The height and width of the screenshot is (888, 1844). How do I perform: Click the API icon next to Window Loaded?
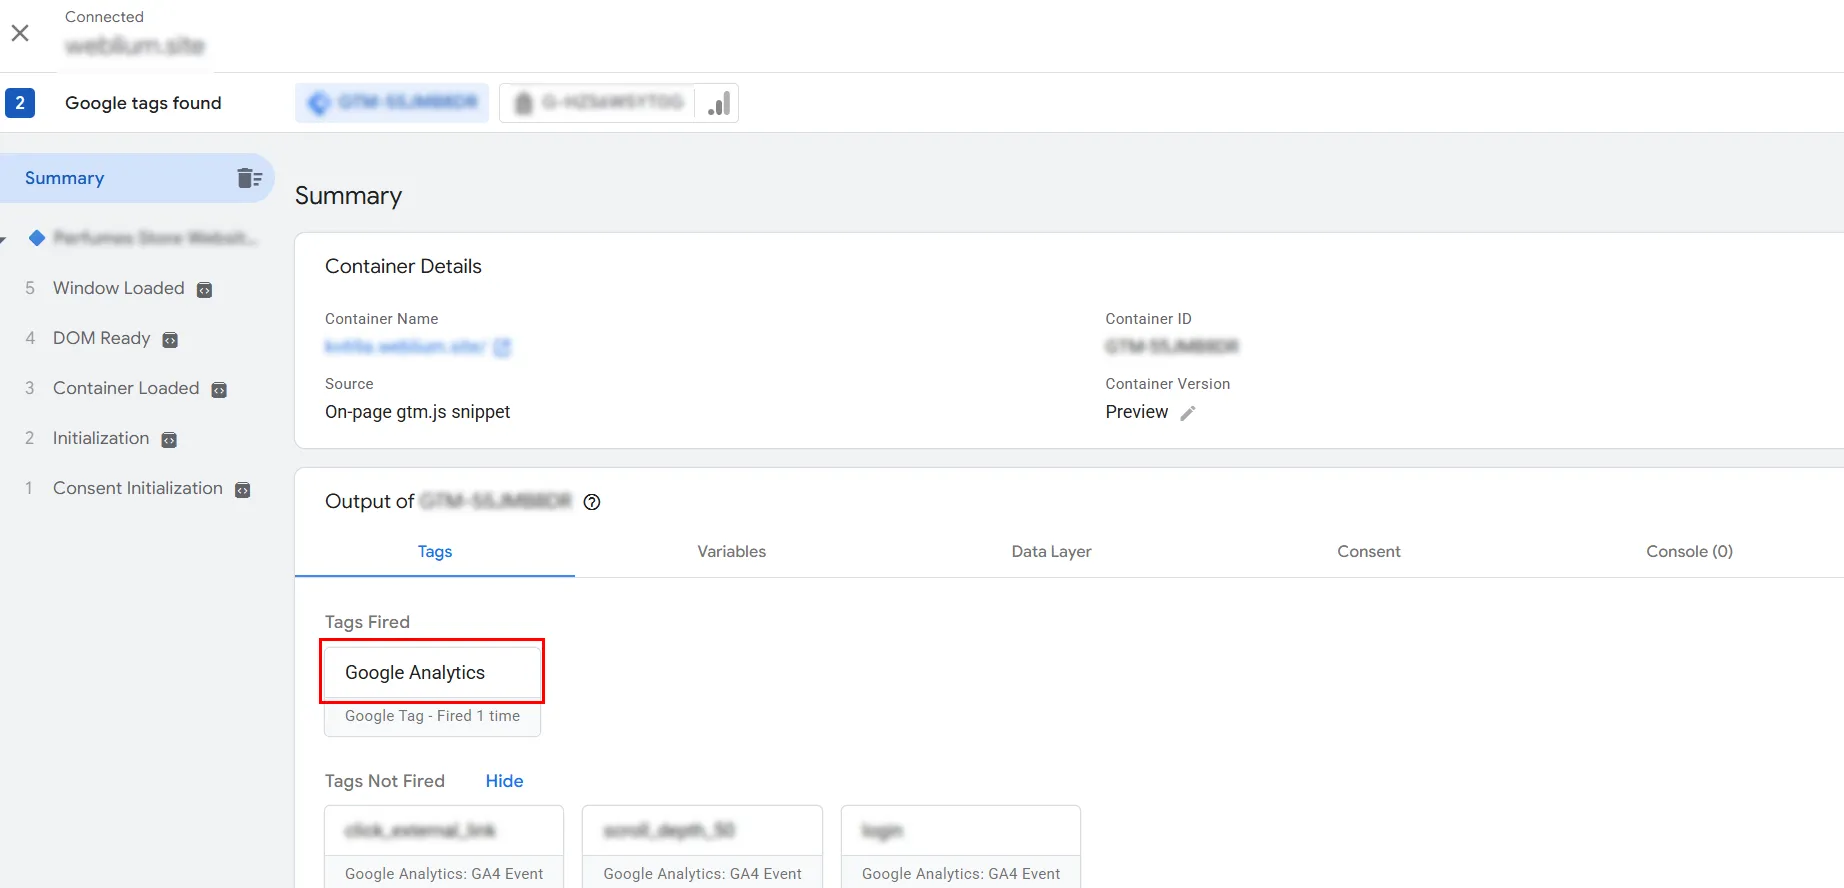pyautogui.click(x=204, y=290)
